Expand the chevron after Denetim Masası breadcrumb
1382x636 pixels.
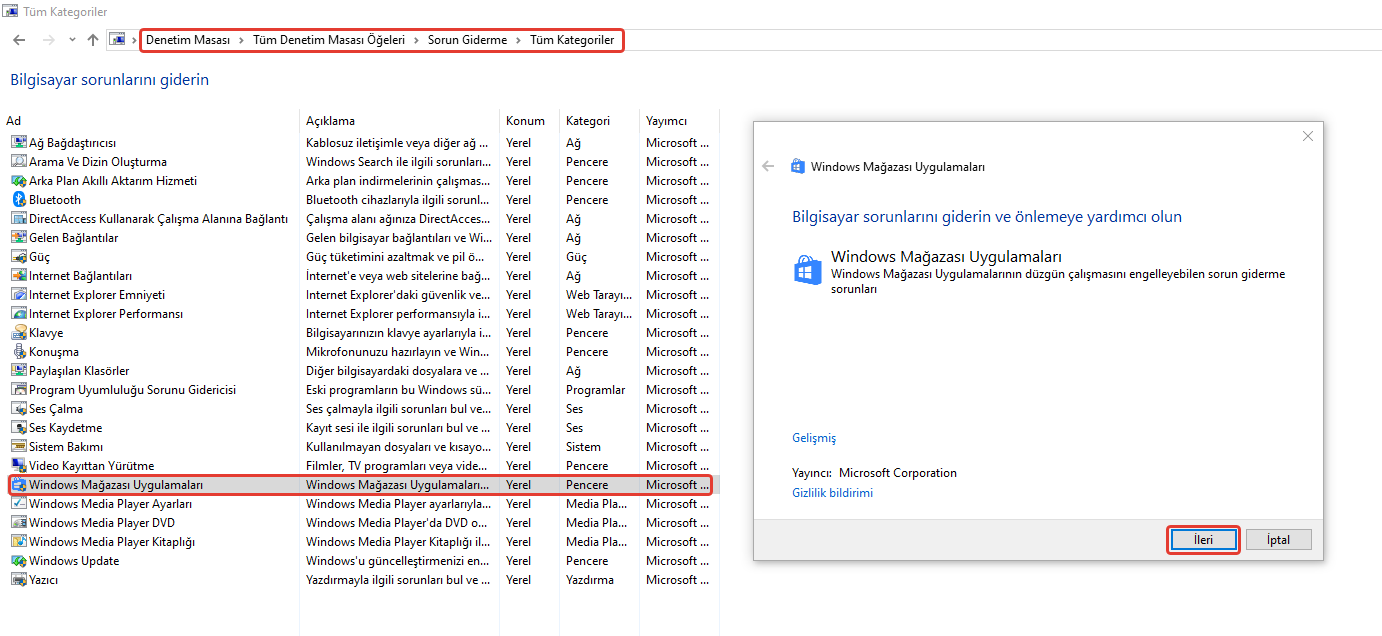coord(240,40)
